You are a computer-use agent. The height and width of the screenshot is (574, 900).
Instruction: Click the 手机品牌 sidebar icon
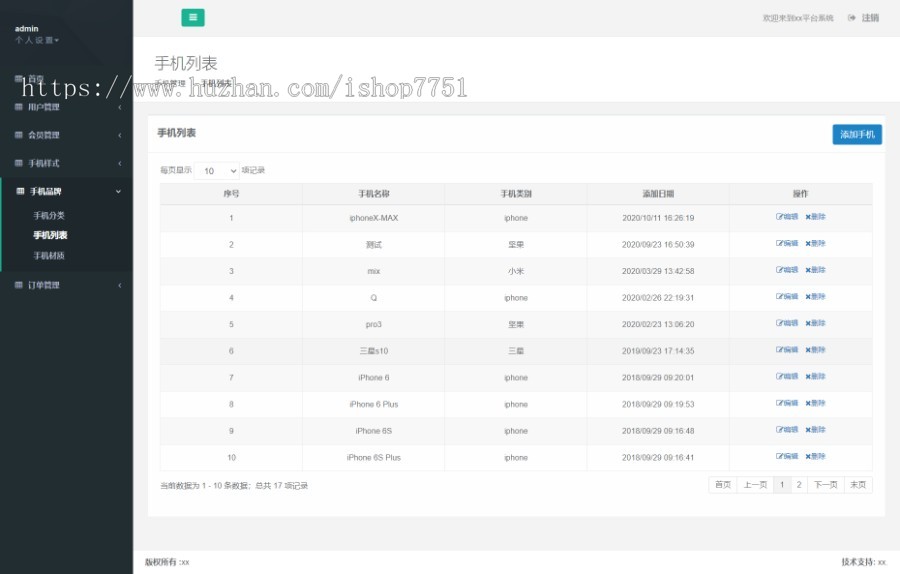pyautogui.click(x=20, y=191)
